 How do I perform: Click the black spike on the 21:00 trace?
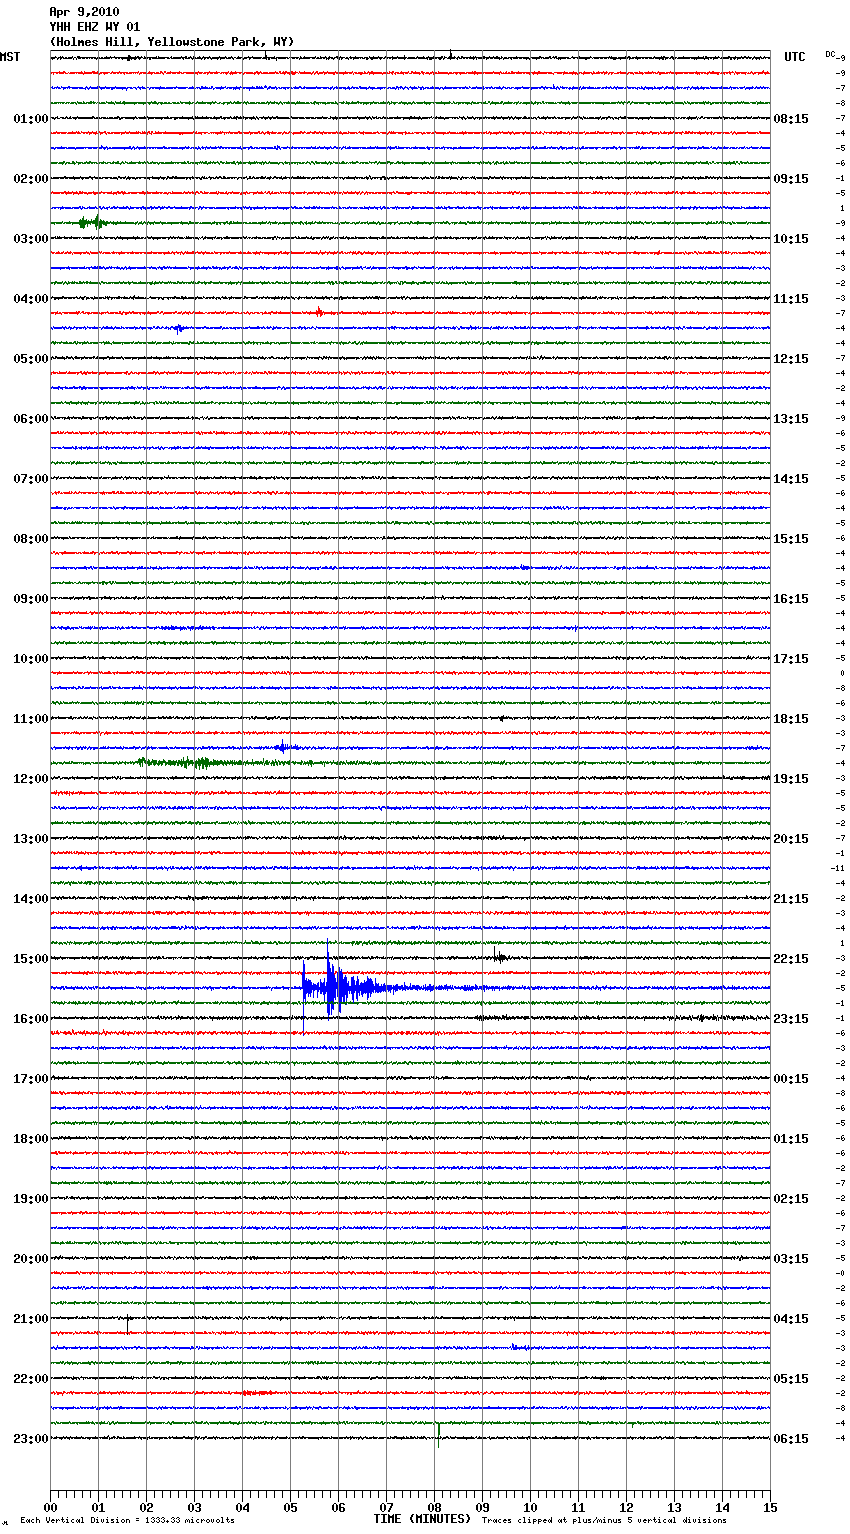coord(128,1322)
